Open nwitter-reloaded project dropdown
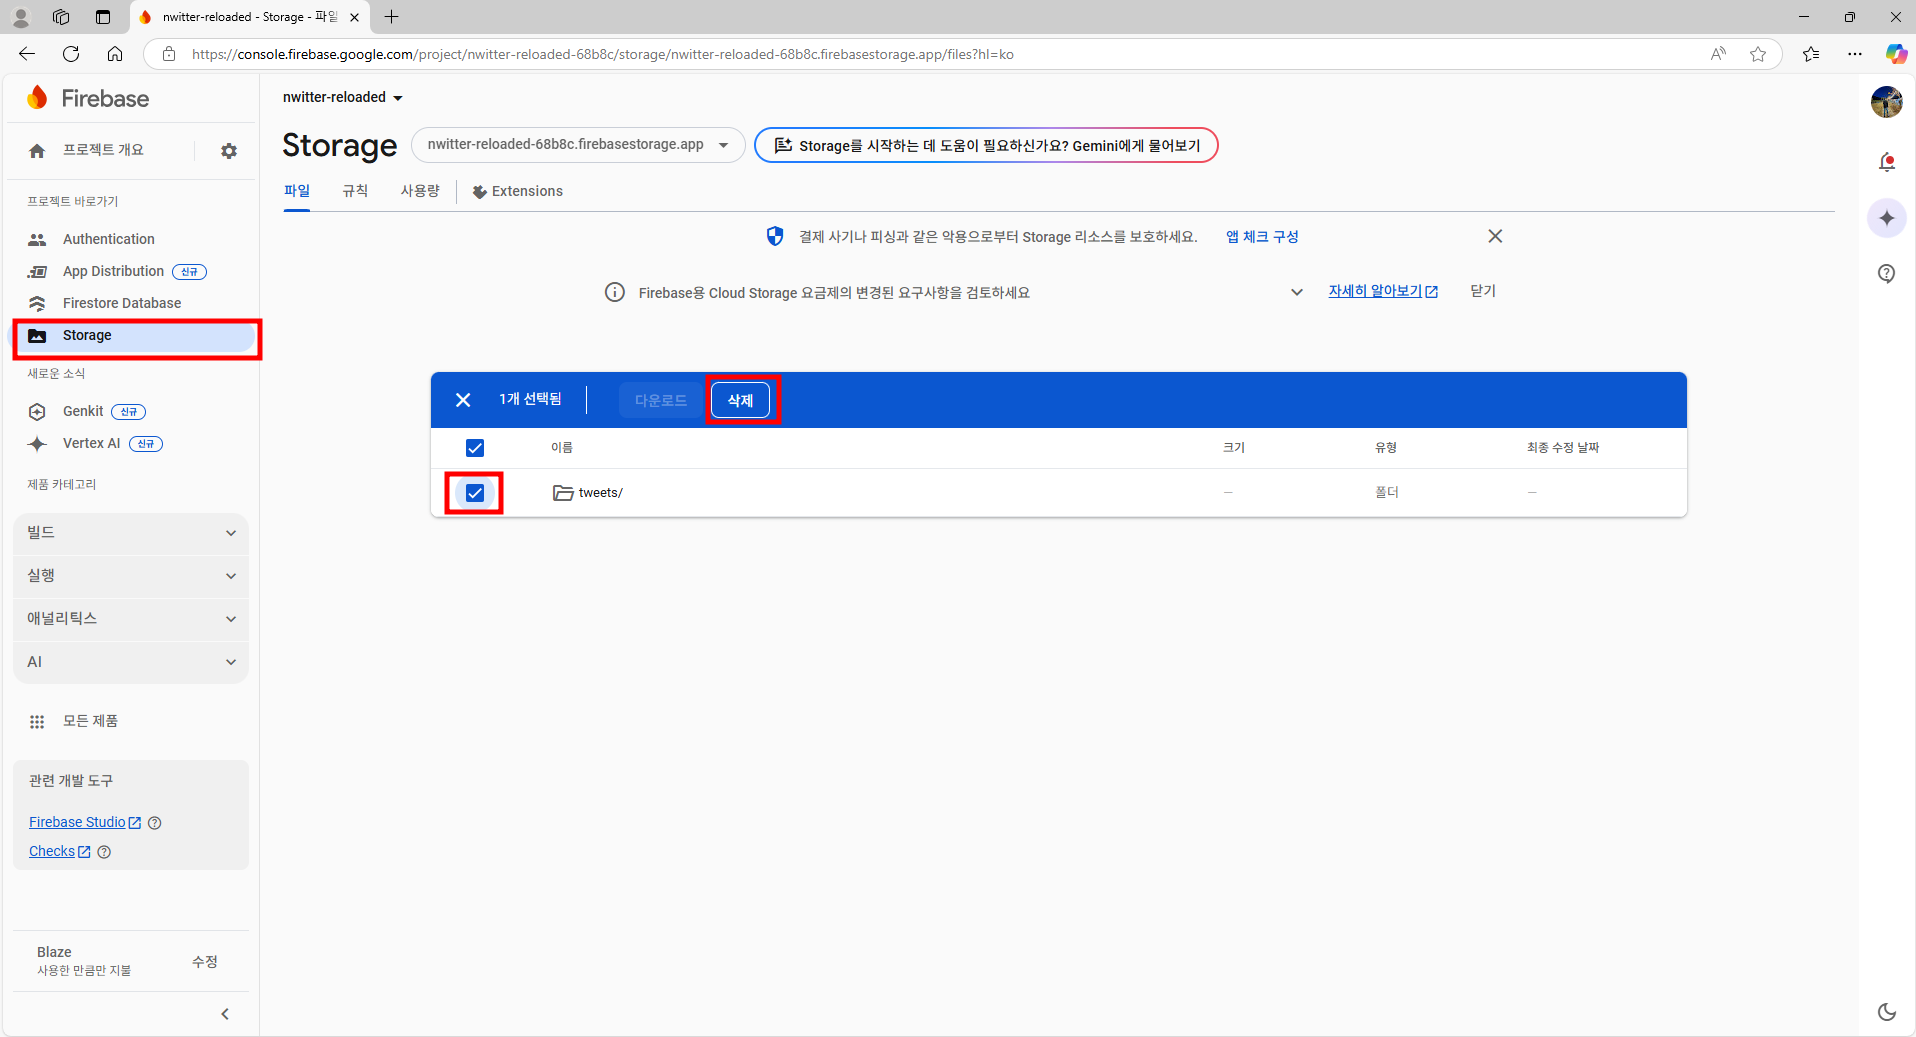Screen dimensions: 1916x1037 point(343,97)
